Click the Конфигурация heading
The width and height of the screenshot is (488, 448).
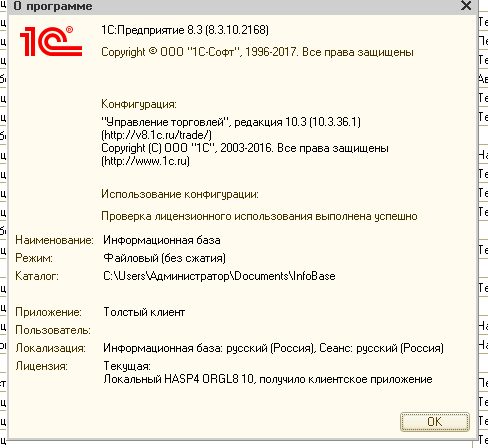pos(139,104)
